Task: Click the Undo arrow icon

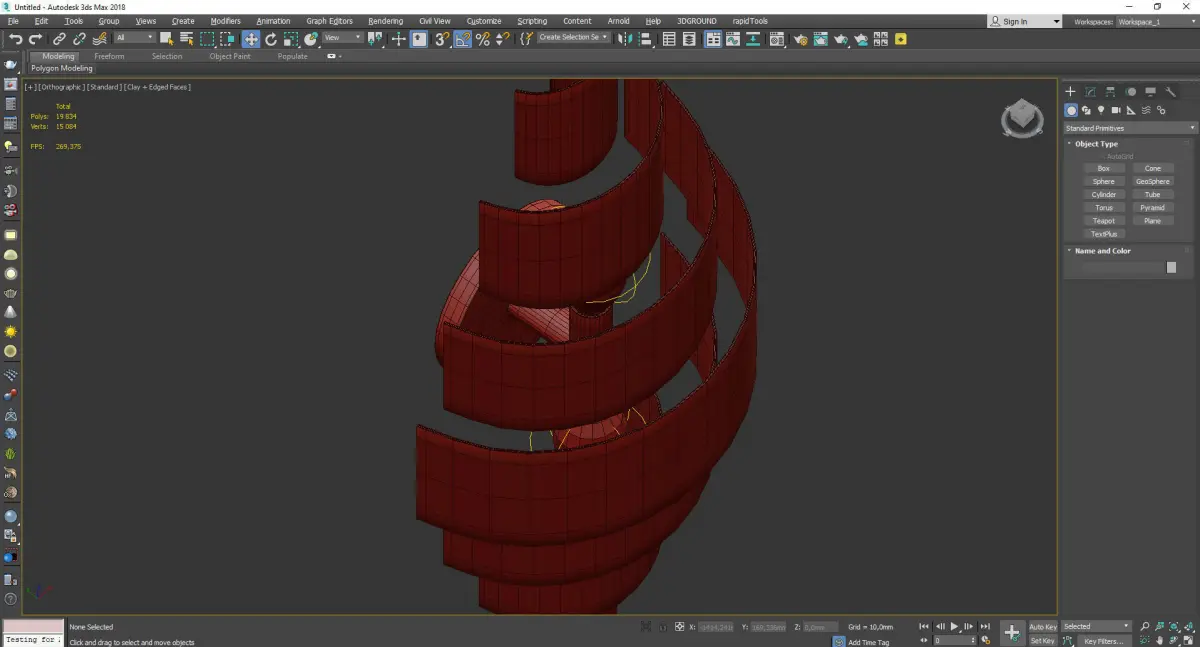Action: coord(15,39)
